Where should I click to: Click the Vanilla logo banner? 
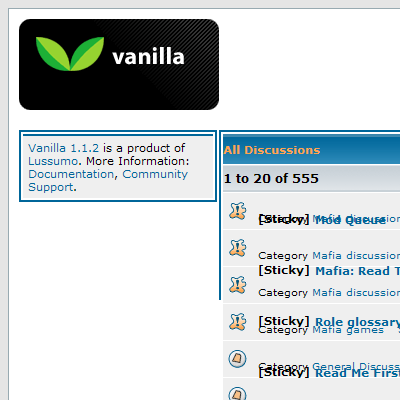click(119, 64)
